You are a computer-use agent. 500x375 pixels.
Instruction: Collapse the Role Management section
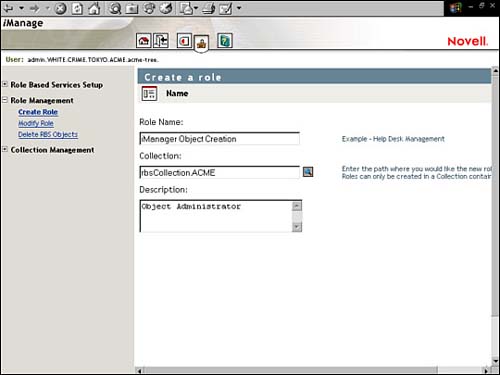(x=5, y=100)
